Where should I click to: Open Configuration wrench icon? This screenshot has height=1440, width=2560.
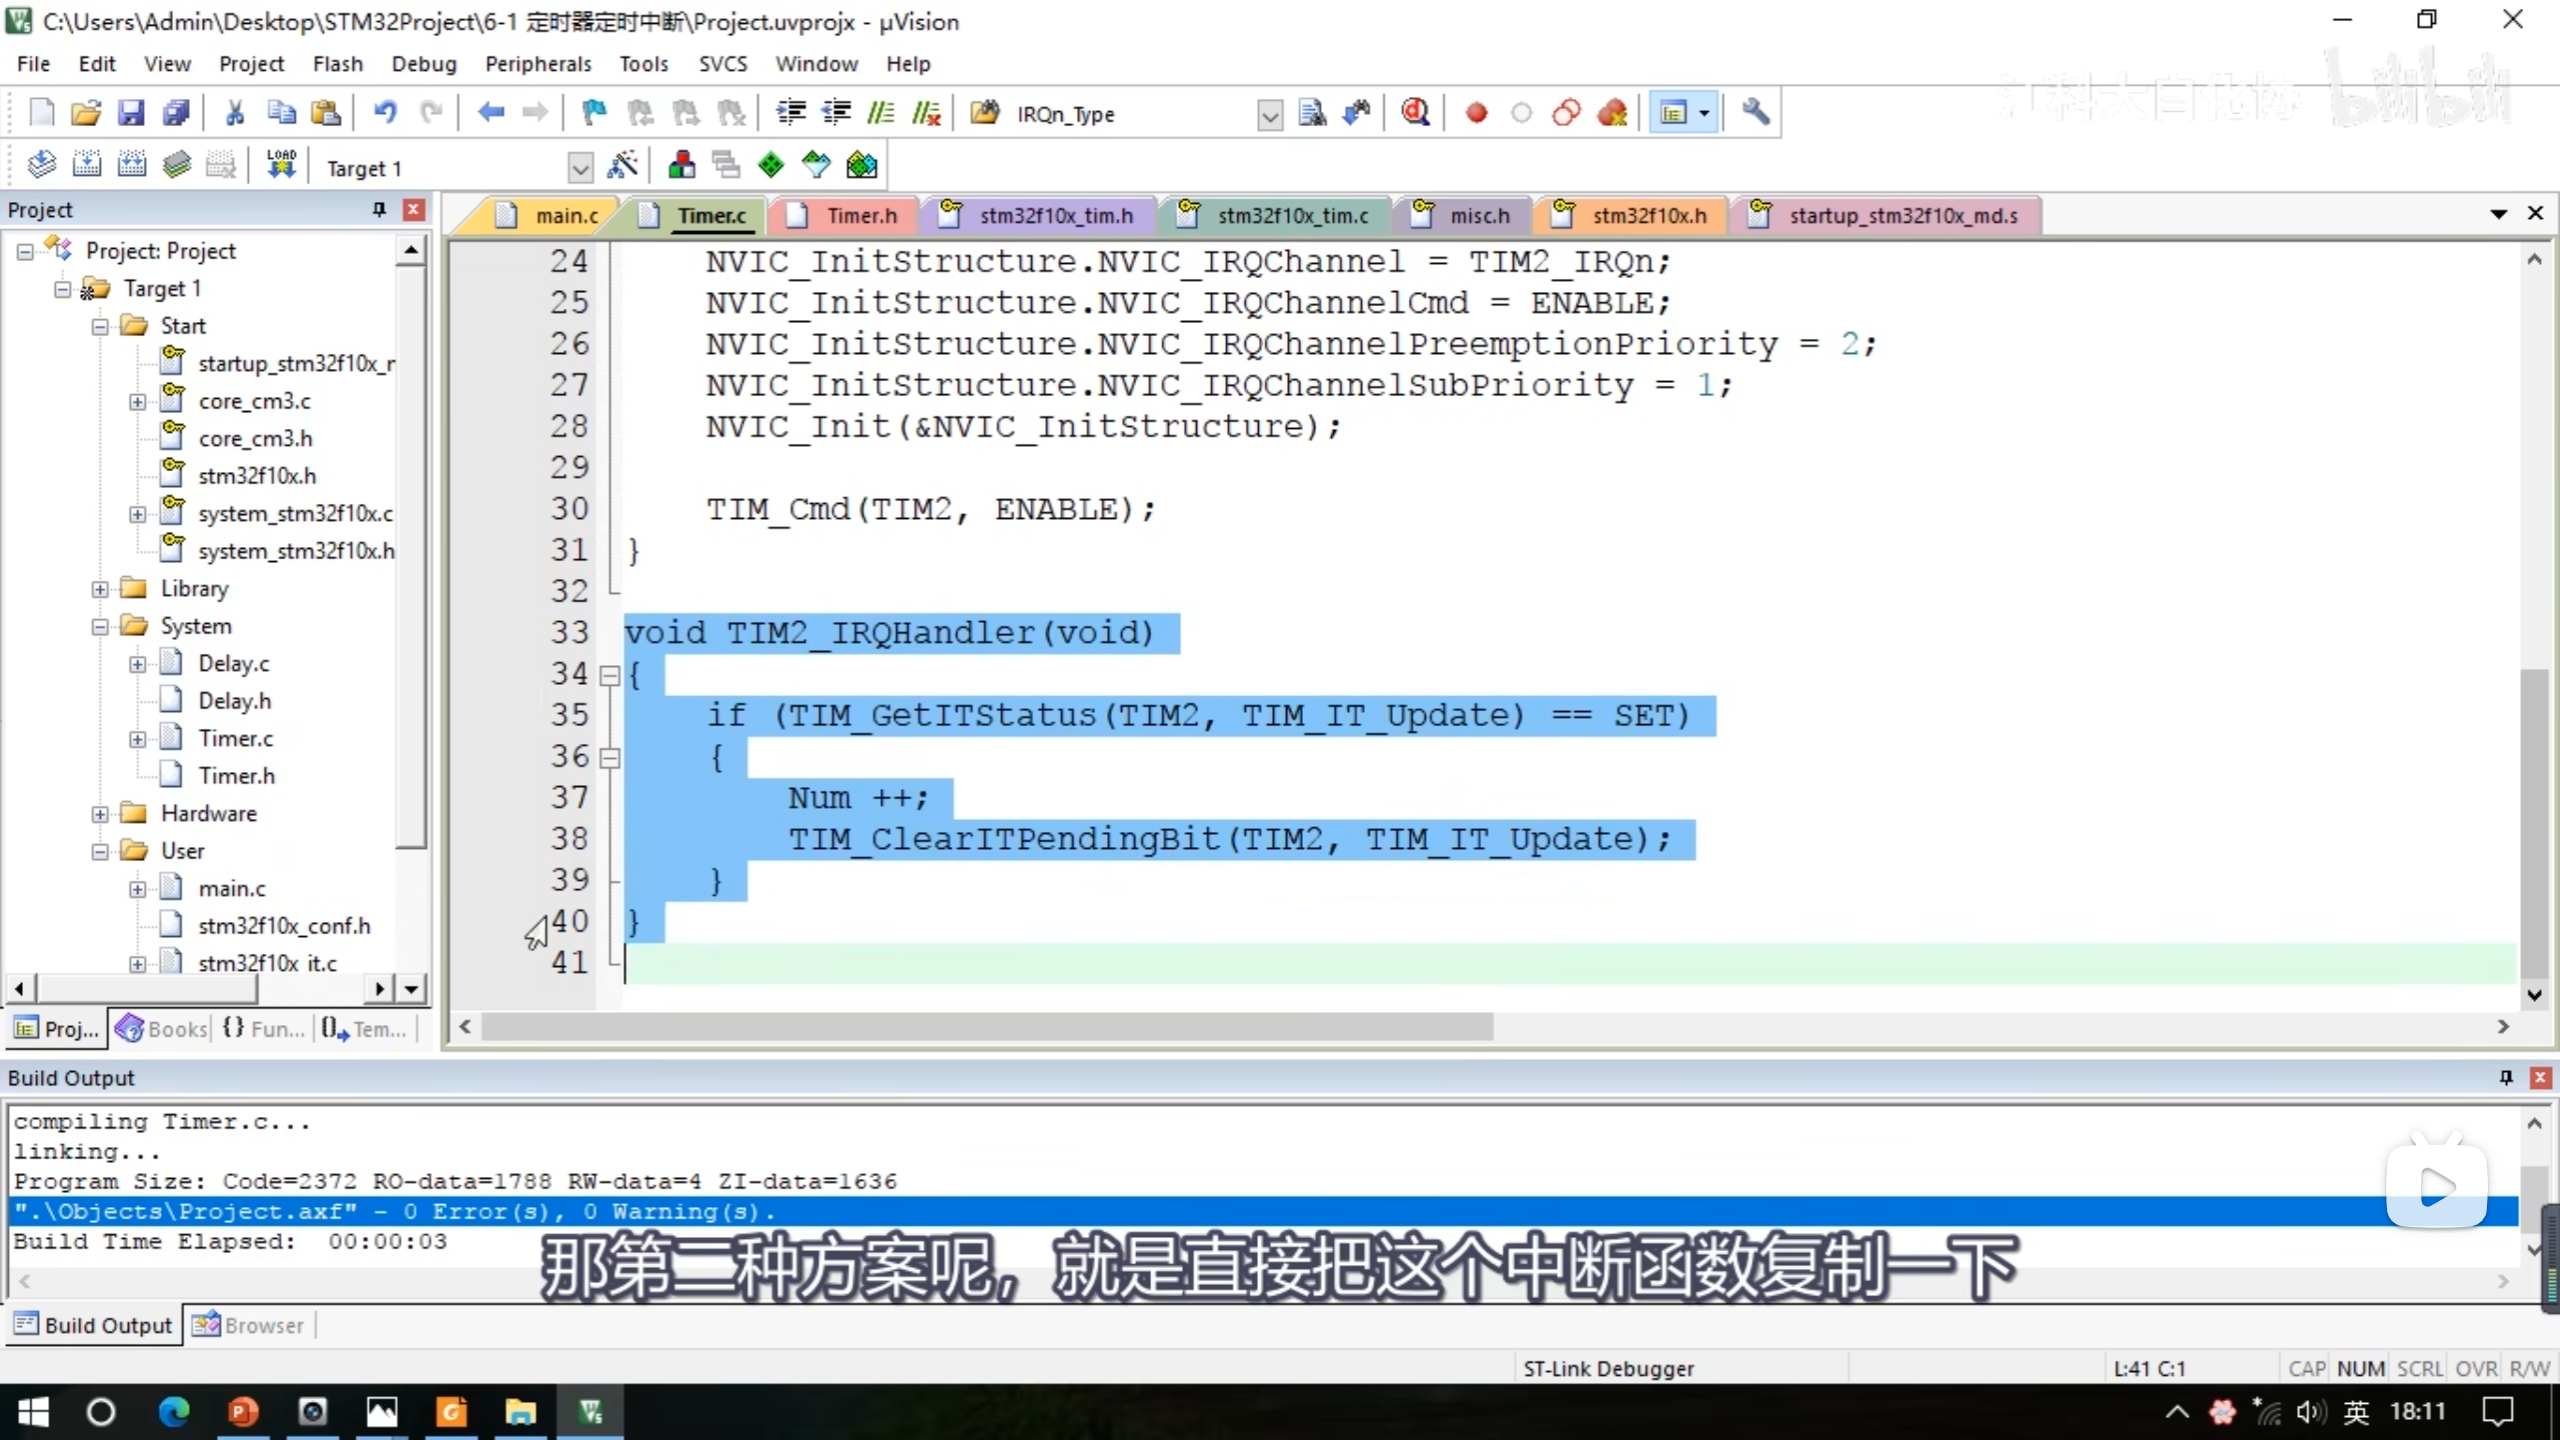coord(1755,113)
